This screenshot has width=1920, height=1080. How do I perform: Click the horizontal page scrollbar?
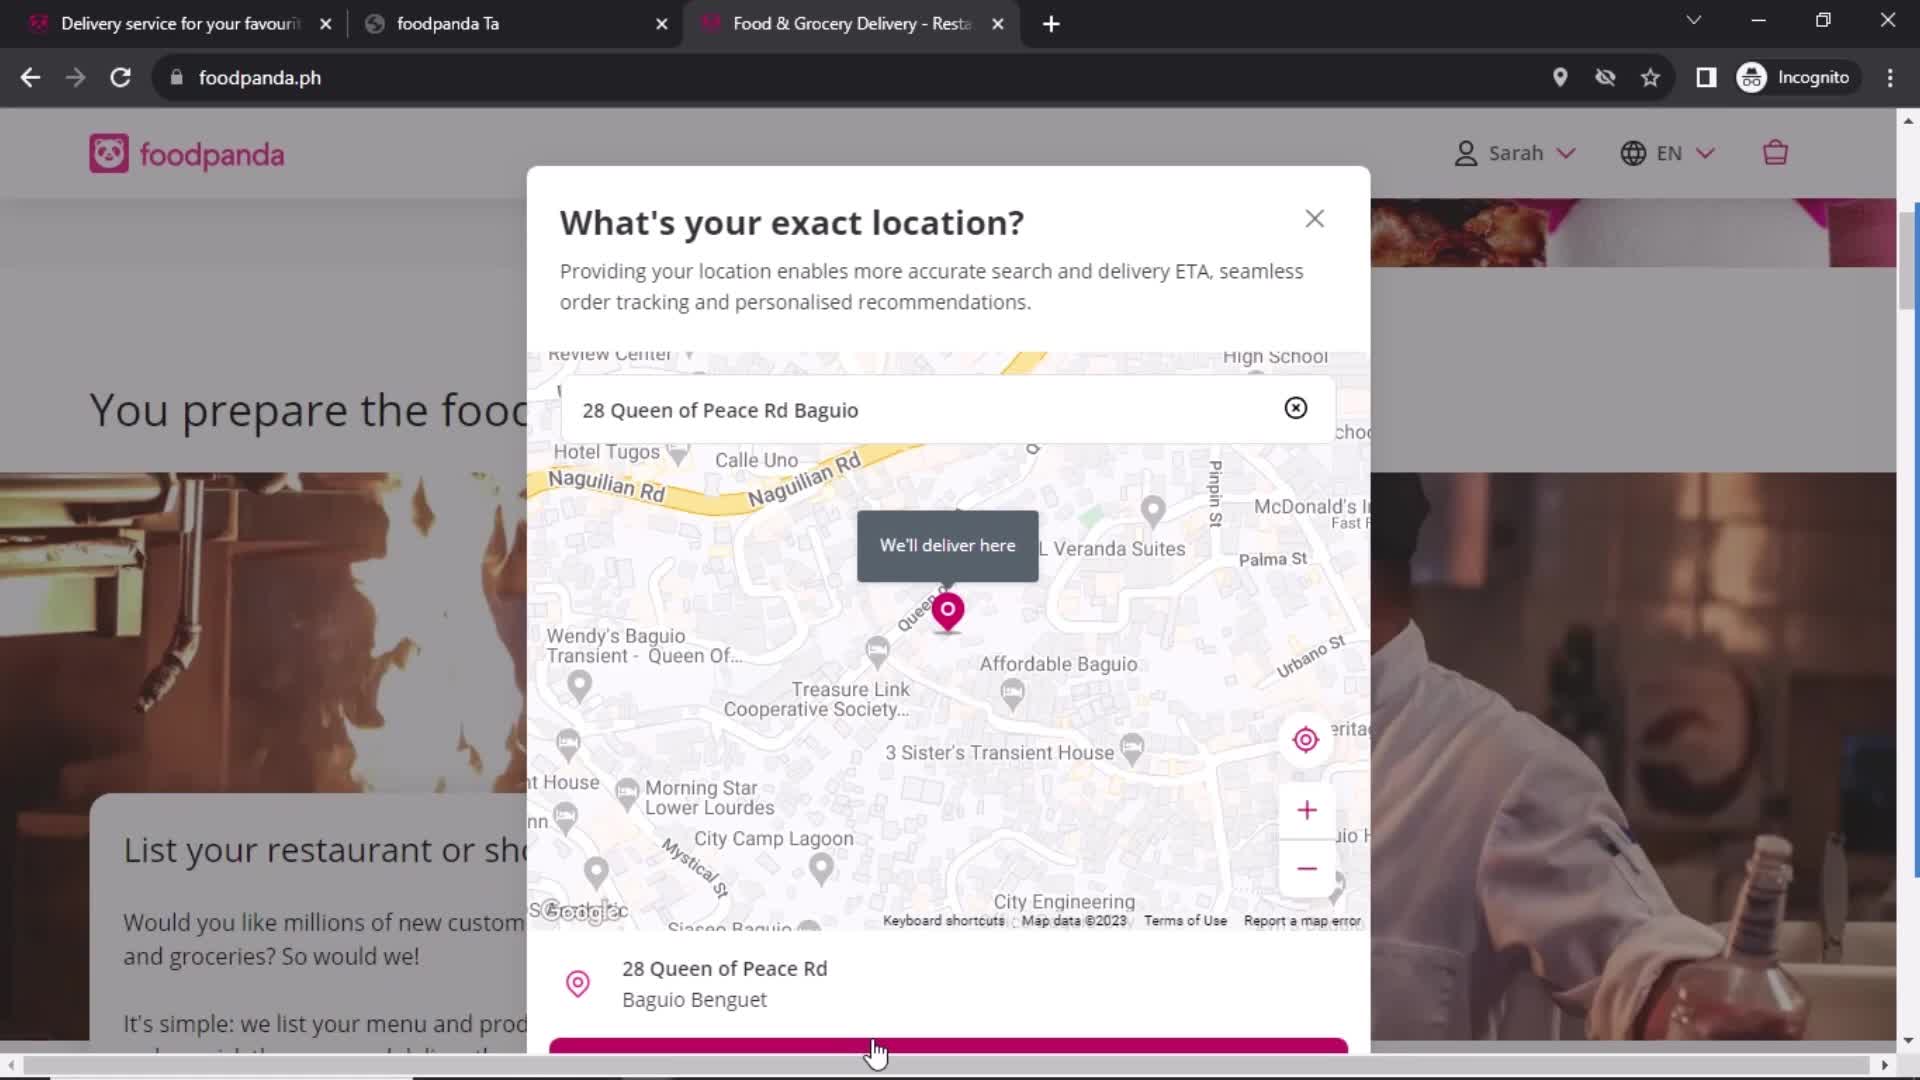[947, 1065]
